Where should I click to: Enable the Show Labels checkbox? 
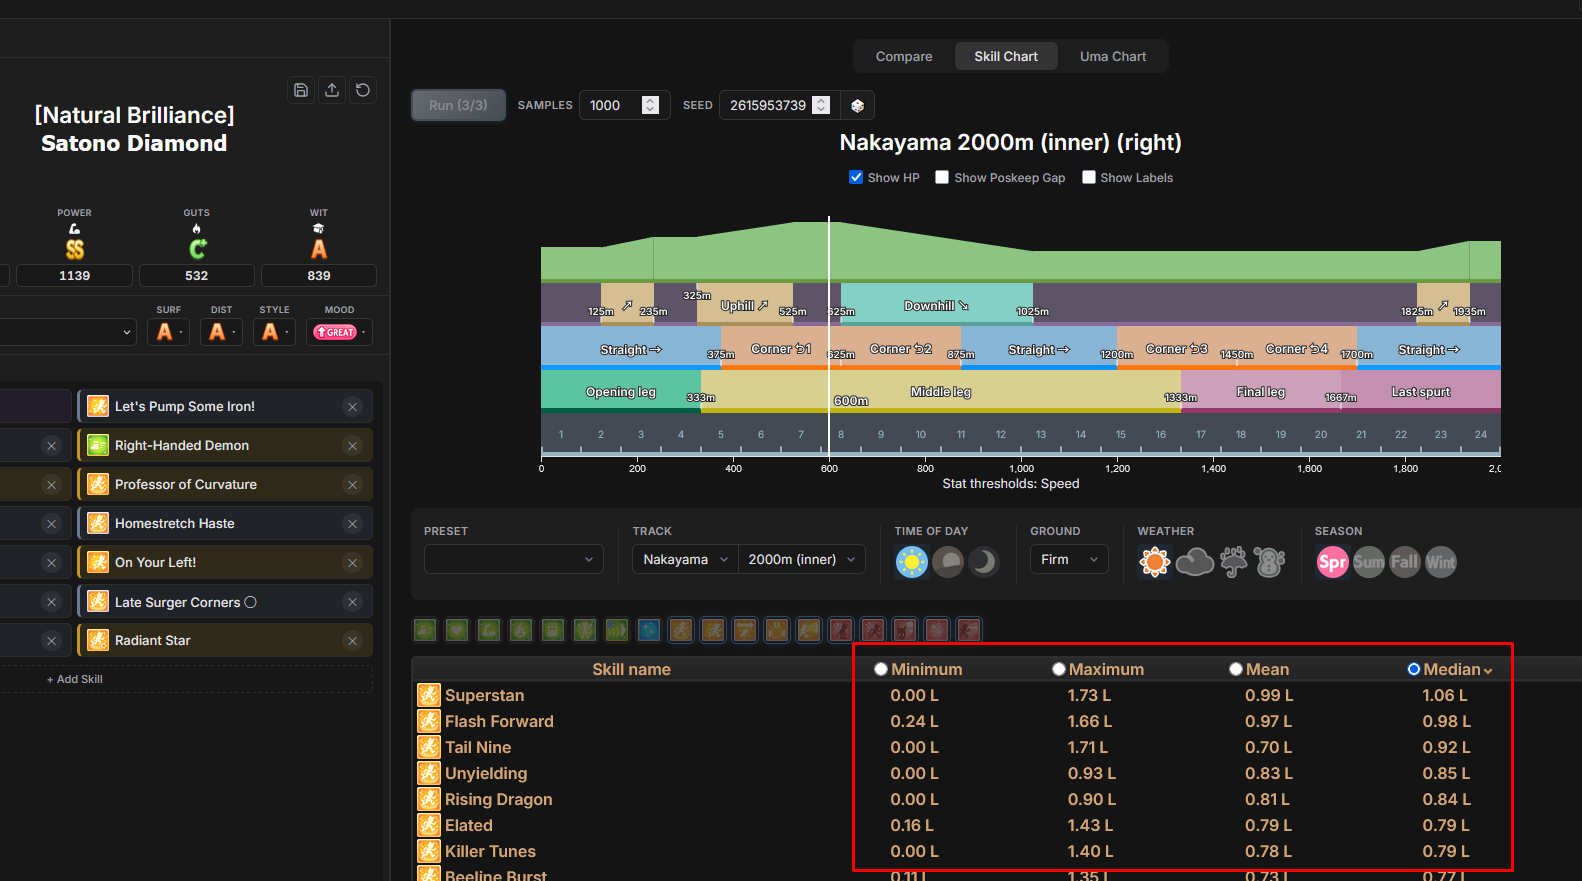[1089, 177]
